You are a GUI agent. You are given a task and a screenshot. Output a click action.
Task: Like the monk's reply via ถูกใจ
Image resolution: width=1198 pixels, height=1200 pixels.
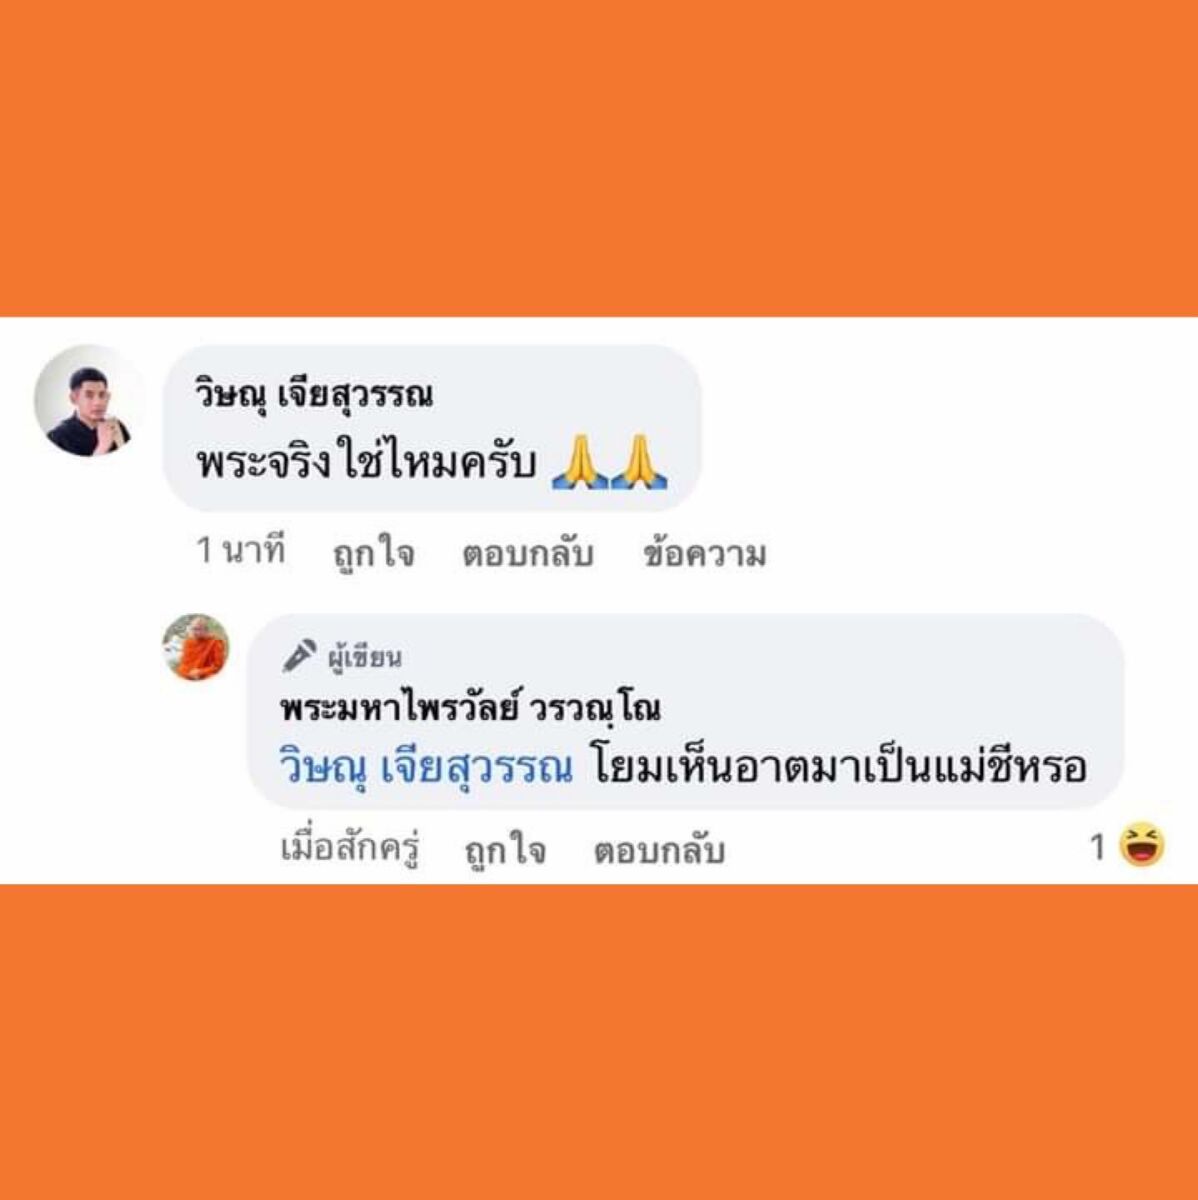505,850
